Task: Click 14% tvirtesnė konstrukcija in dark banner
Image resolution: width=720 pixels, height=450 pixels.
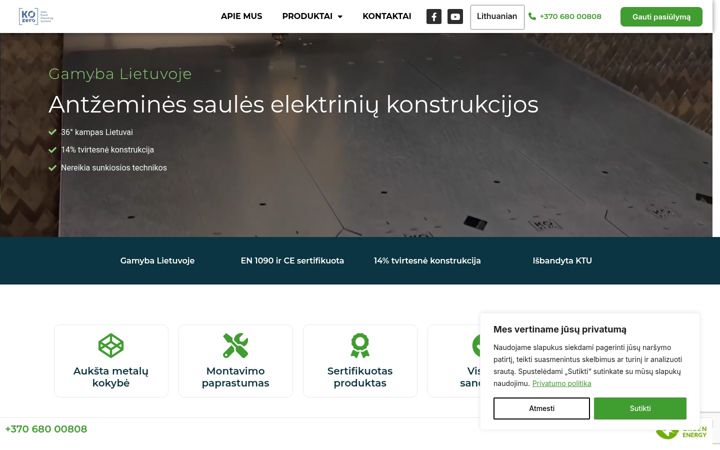Action: [x=427, y=261]
